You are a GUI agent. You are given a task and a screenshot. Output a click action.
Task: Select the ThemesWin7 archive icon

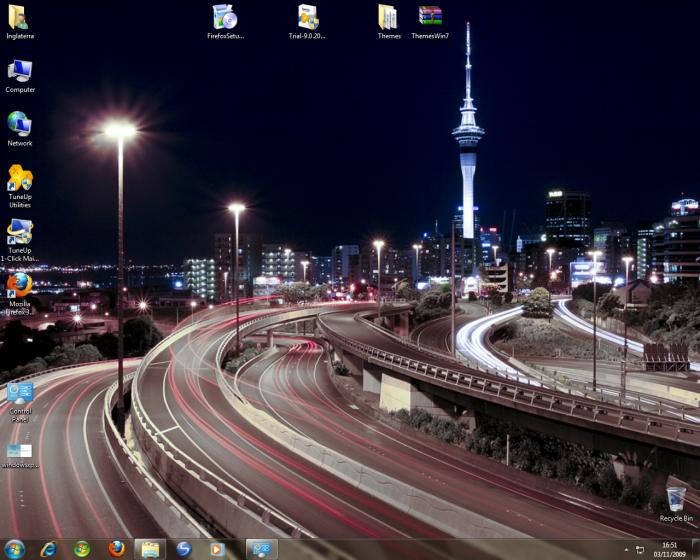pos(430,18)
